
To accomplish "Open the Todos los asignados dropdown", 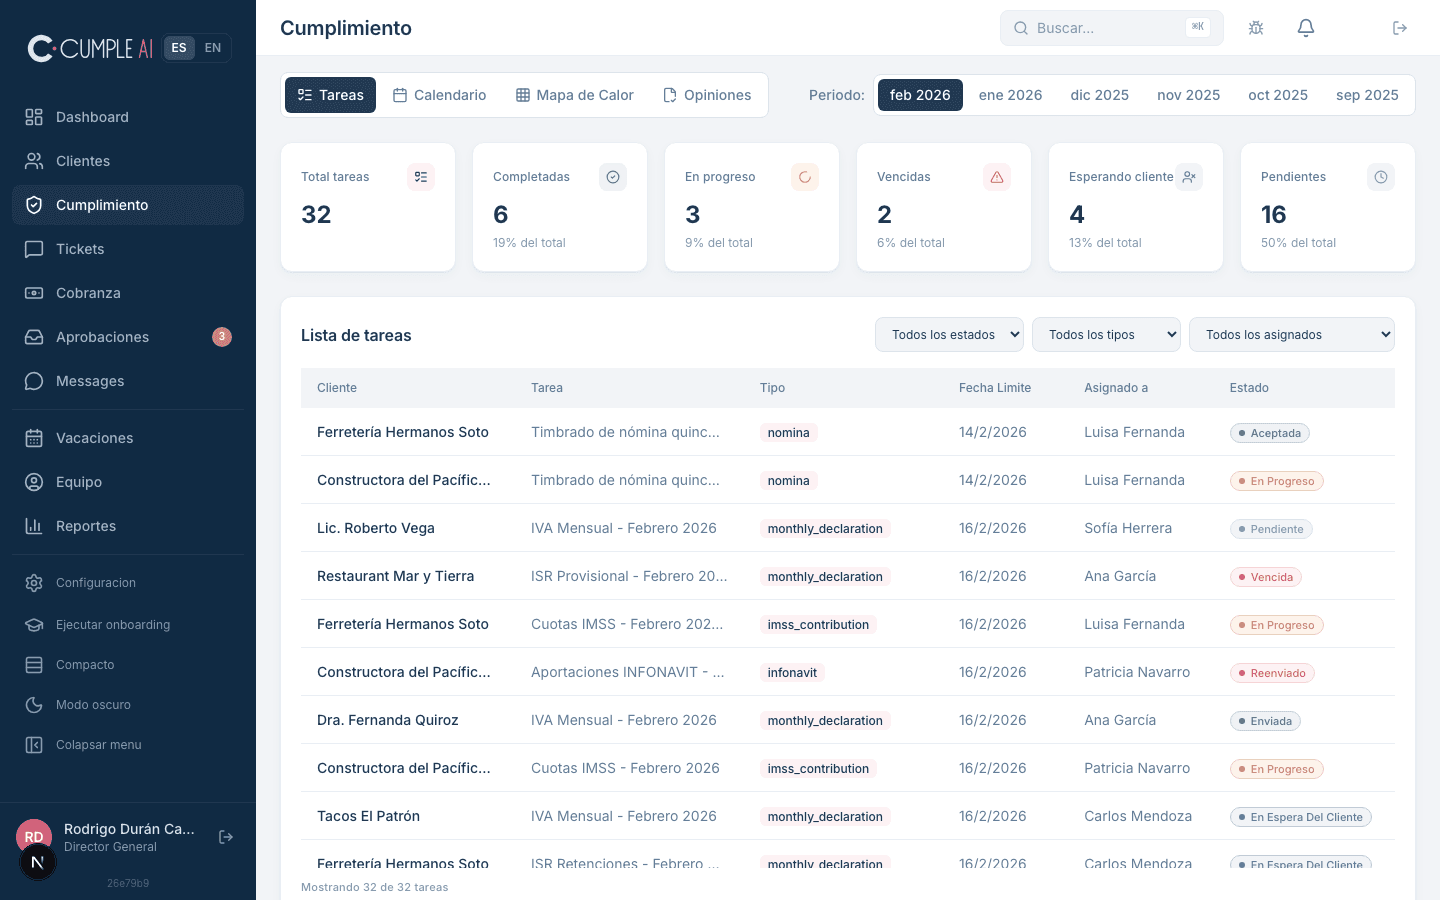I will coord(1291,335).
